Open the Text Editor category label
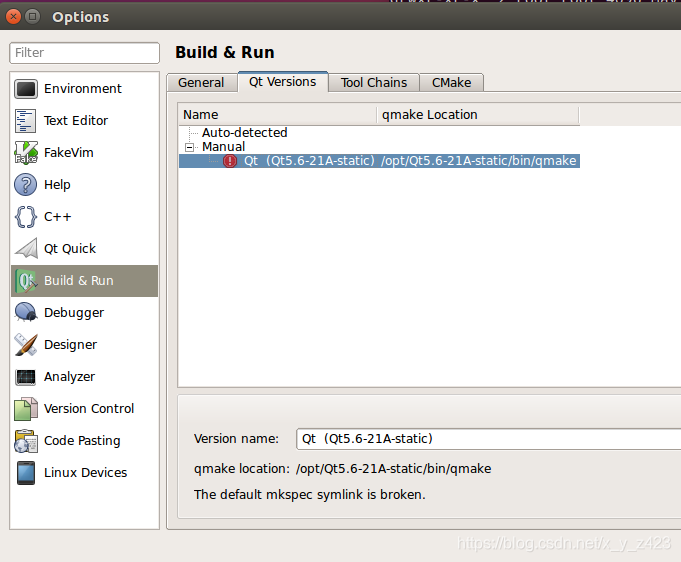The width and height of the screenshot is (681, 562). (x=76, y=121)
